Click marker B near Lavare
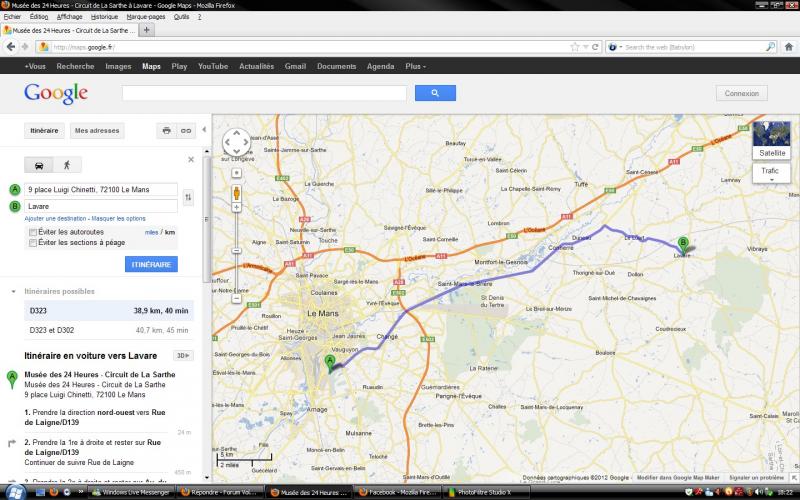This screenshot has width=800, height=500. (683, 245)
